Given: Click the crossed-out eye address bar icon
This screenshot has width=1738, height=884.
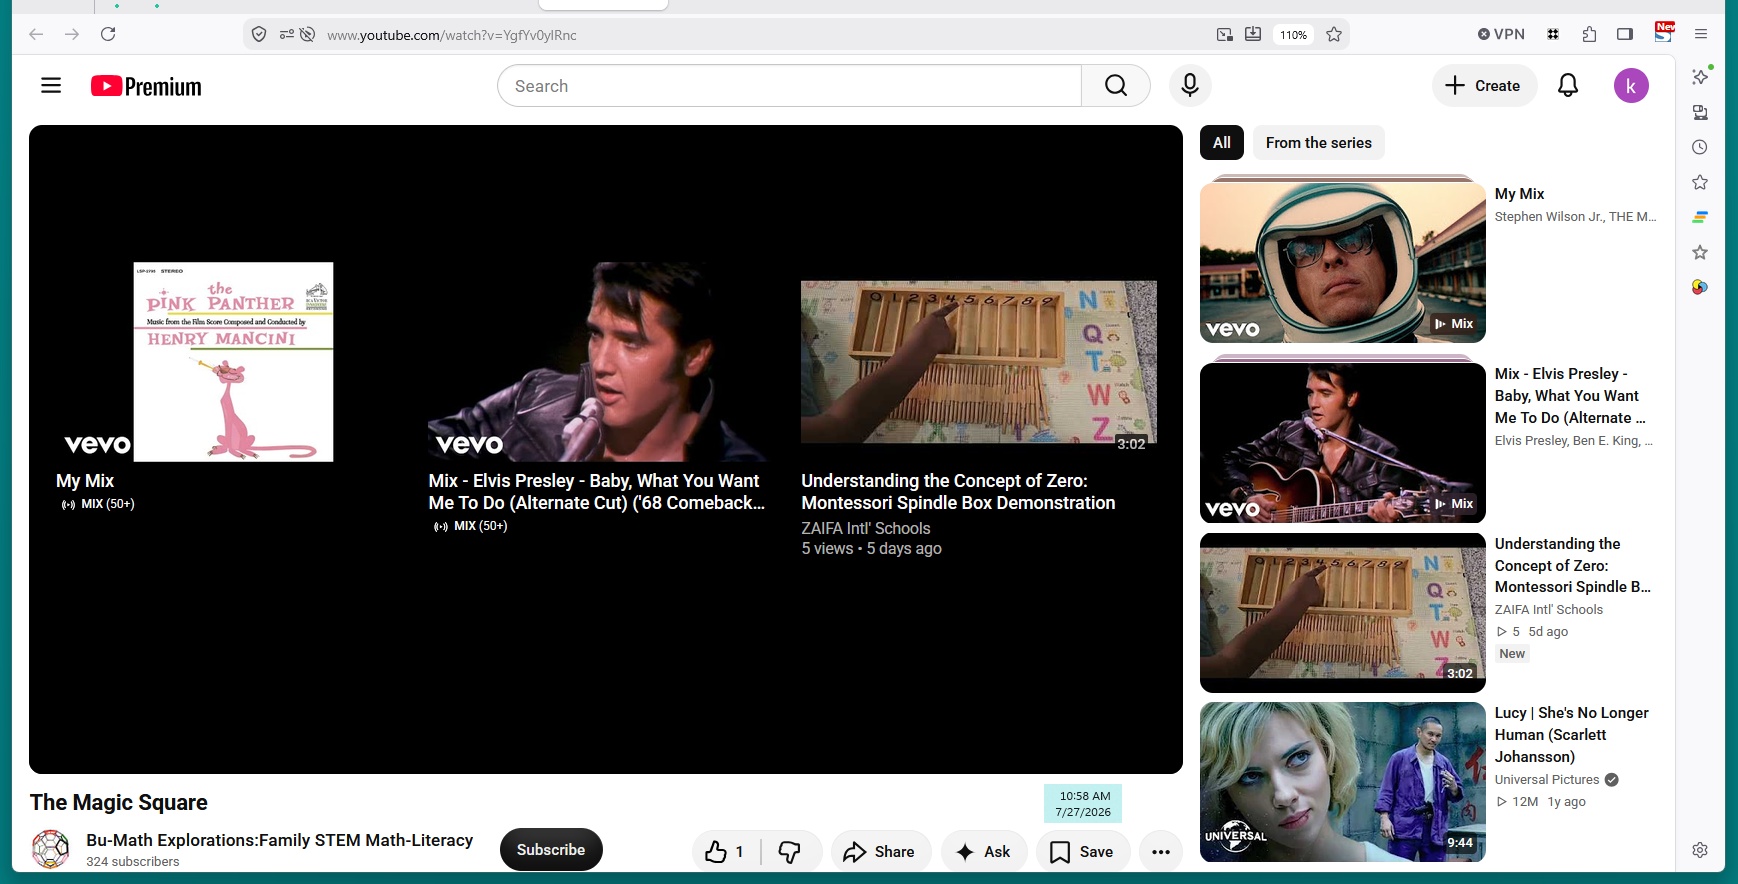Looking at the screenshot, I should tap(308, 35).
